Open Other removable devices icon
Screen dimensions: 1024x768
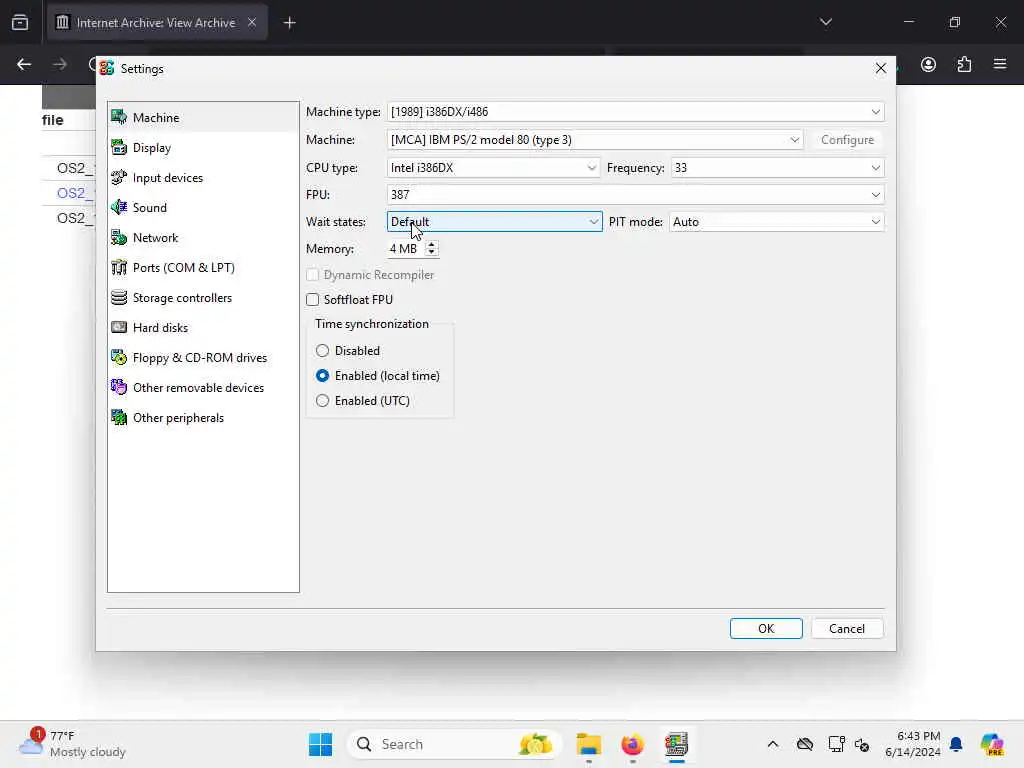point(119,388)
